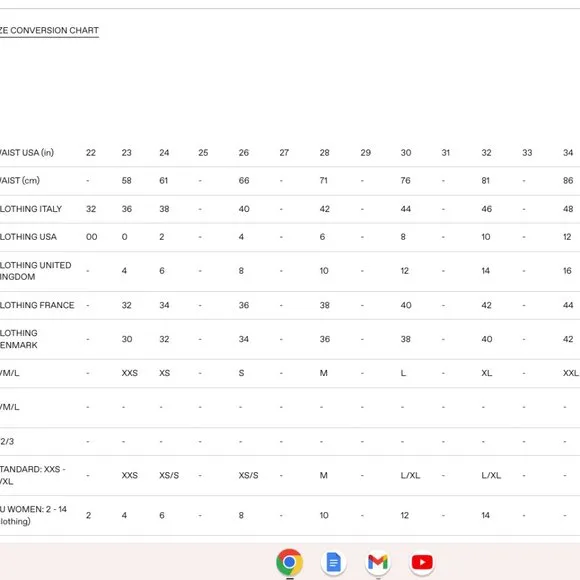Open Gmail shelf icon

click(378, 562)
